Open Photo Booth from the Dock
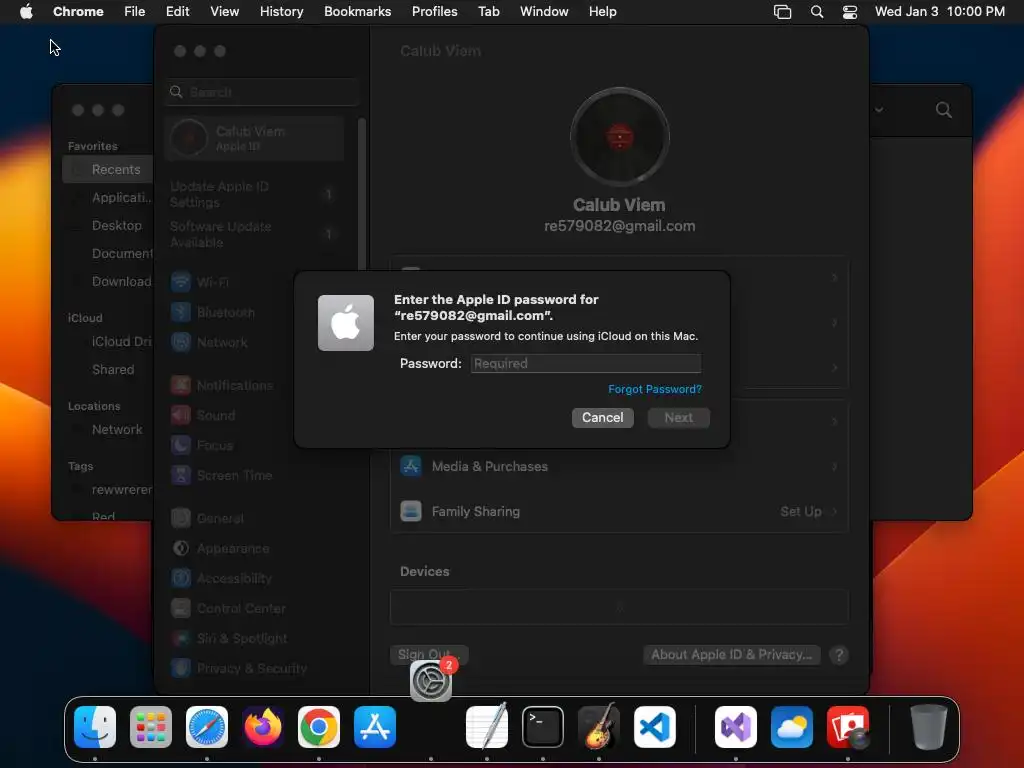 (x=848, y=727)
